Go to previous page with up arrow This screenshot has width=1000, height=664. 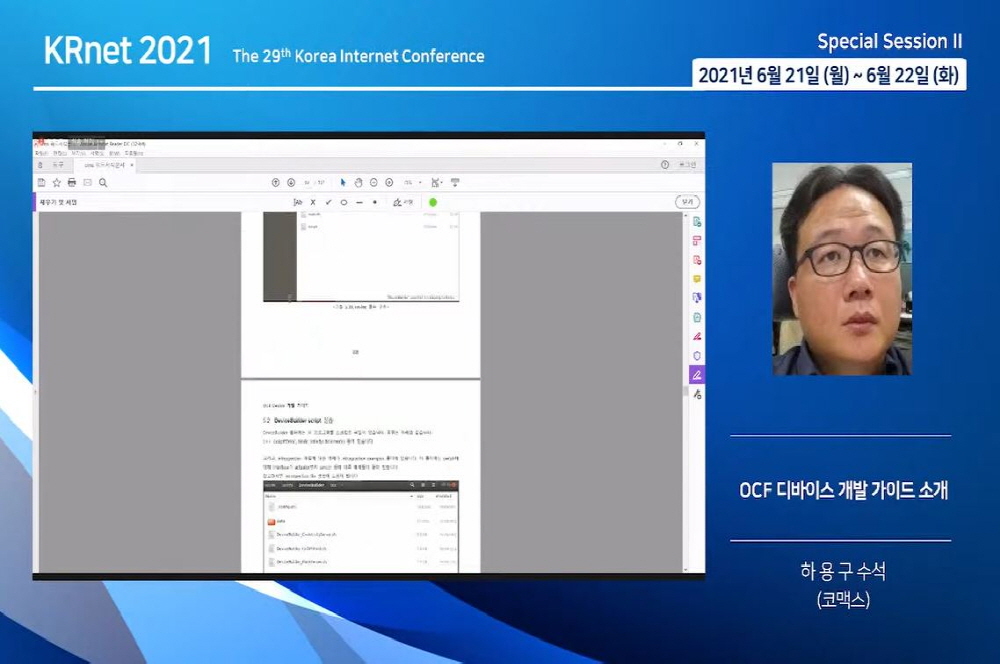276,183
